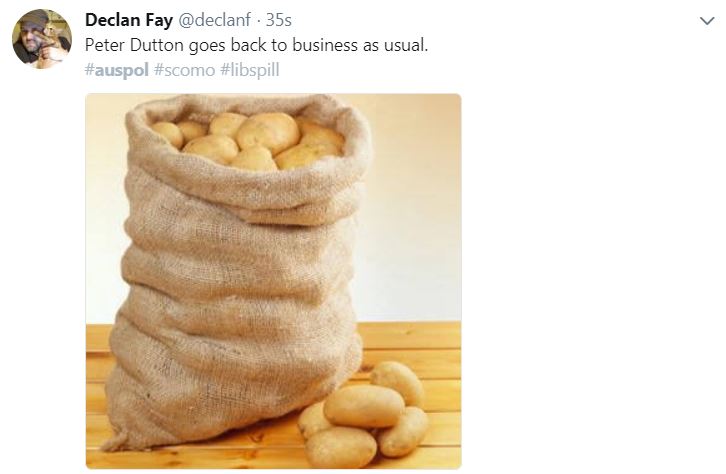Expand the downward arrow at the tweet corner
The height and width of the screenshot is (474, 726).
[x=707, y=21]
